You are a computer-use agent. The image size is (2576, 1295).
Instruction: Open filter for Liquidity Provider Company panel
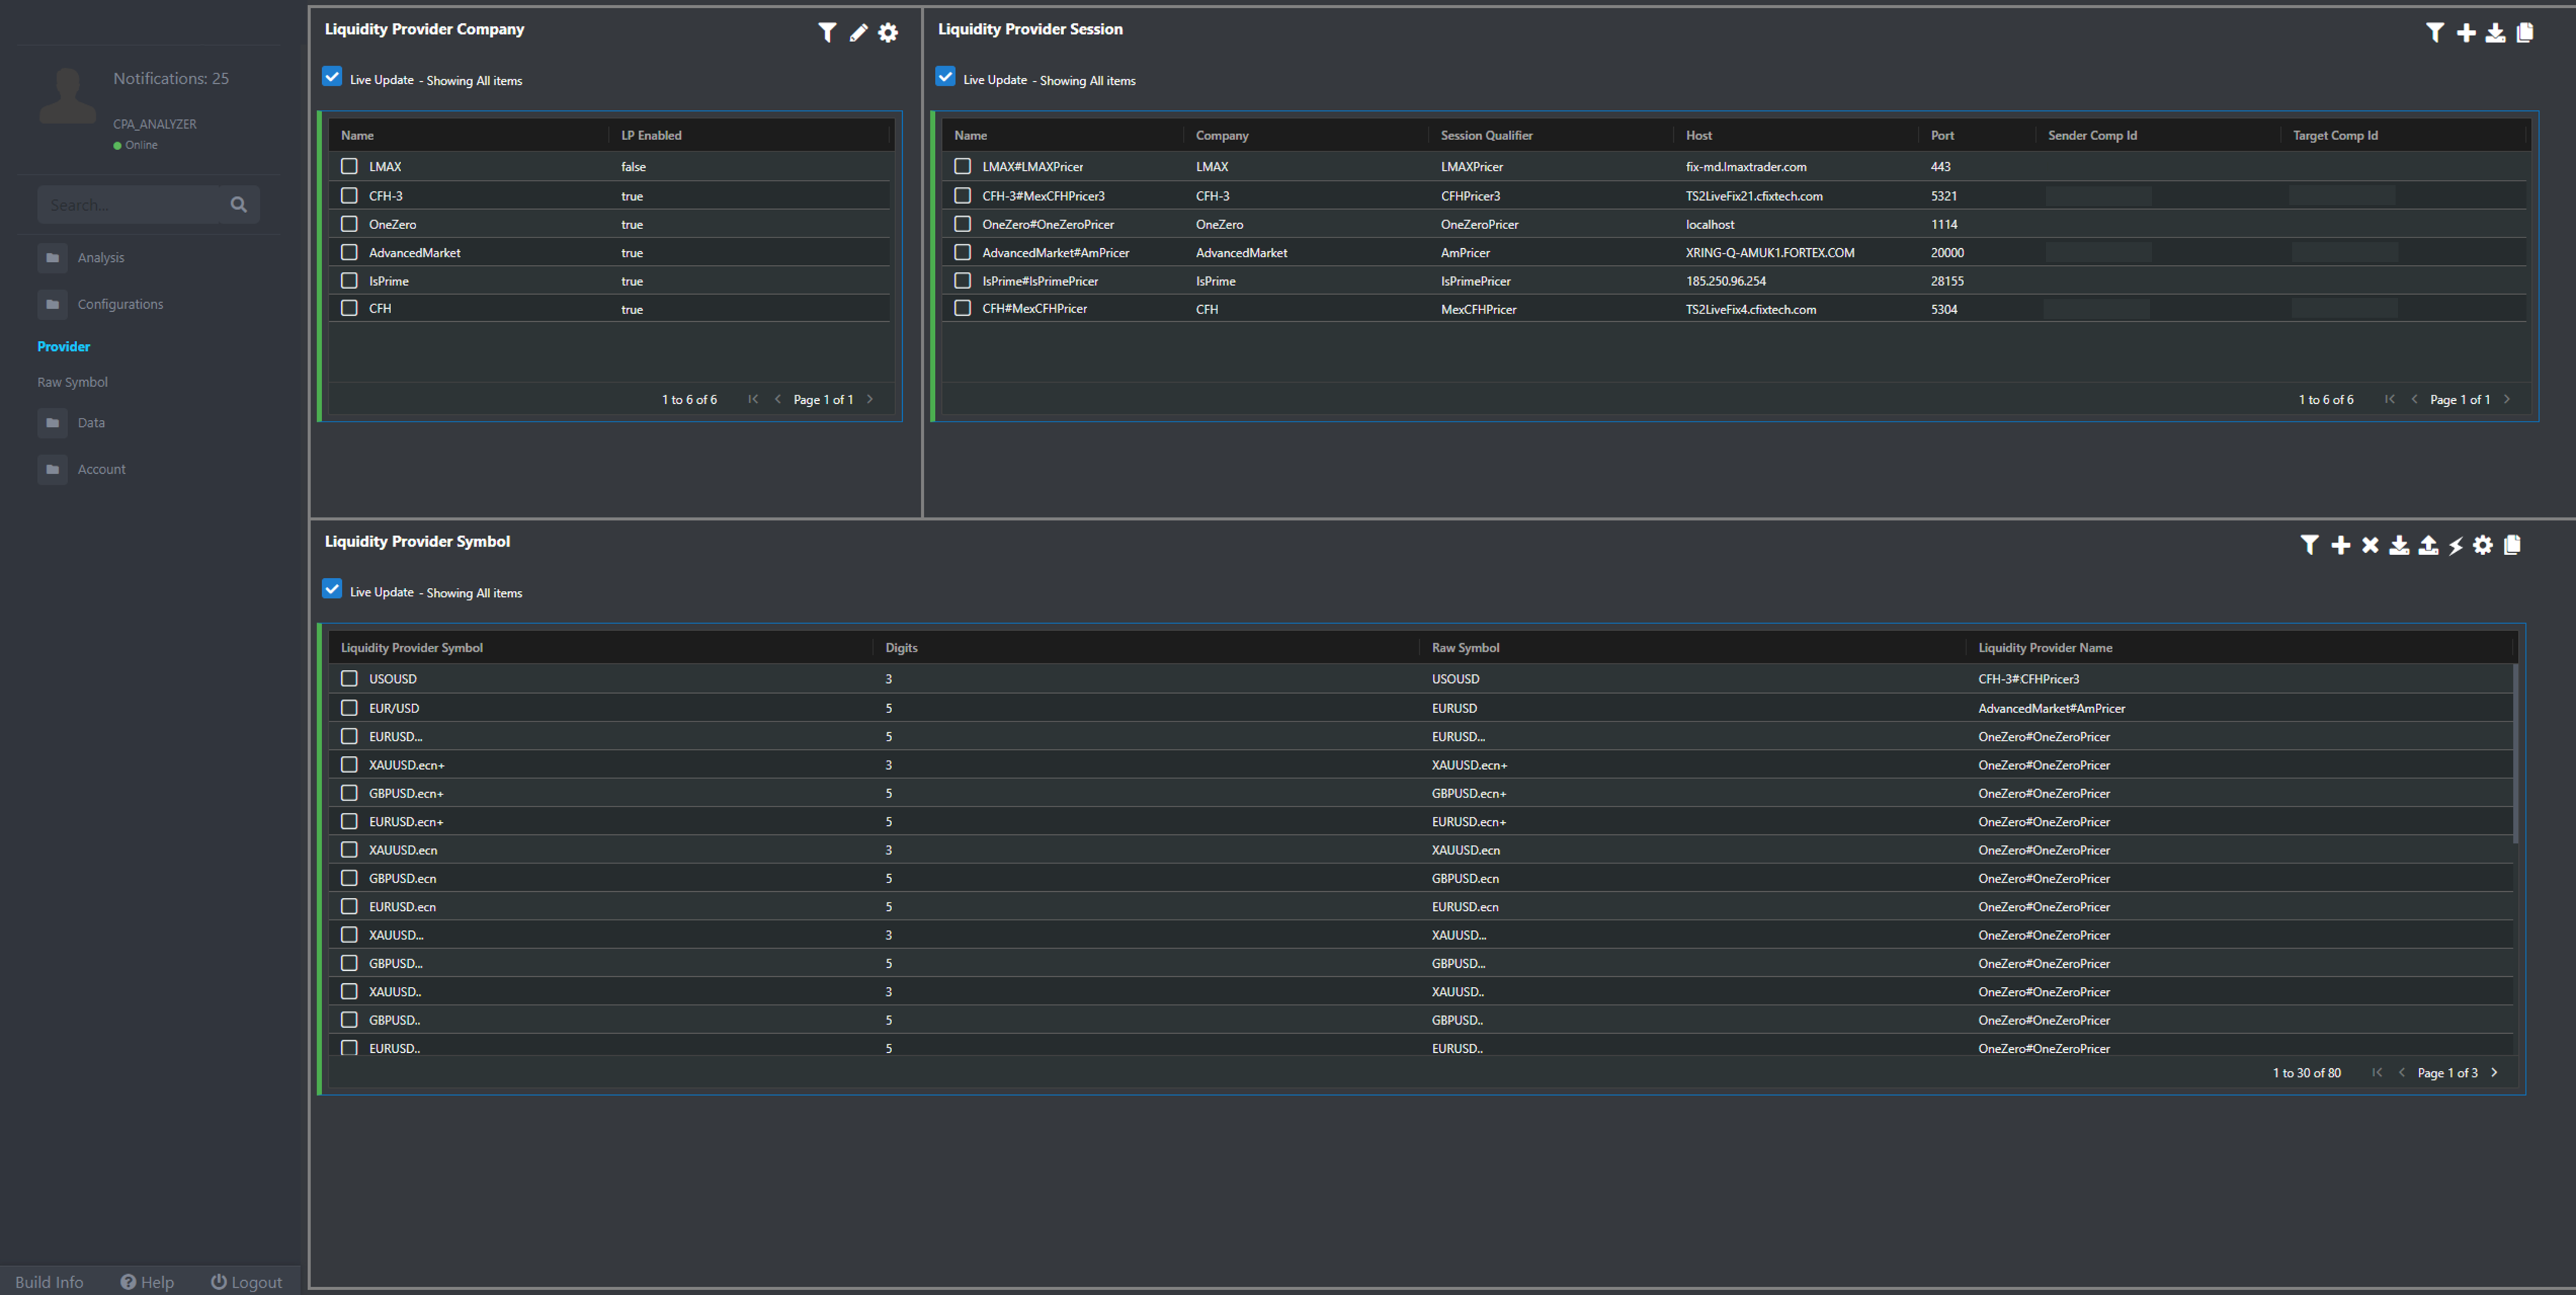(x=827, y=33)
